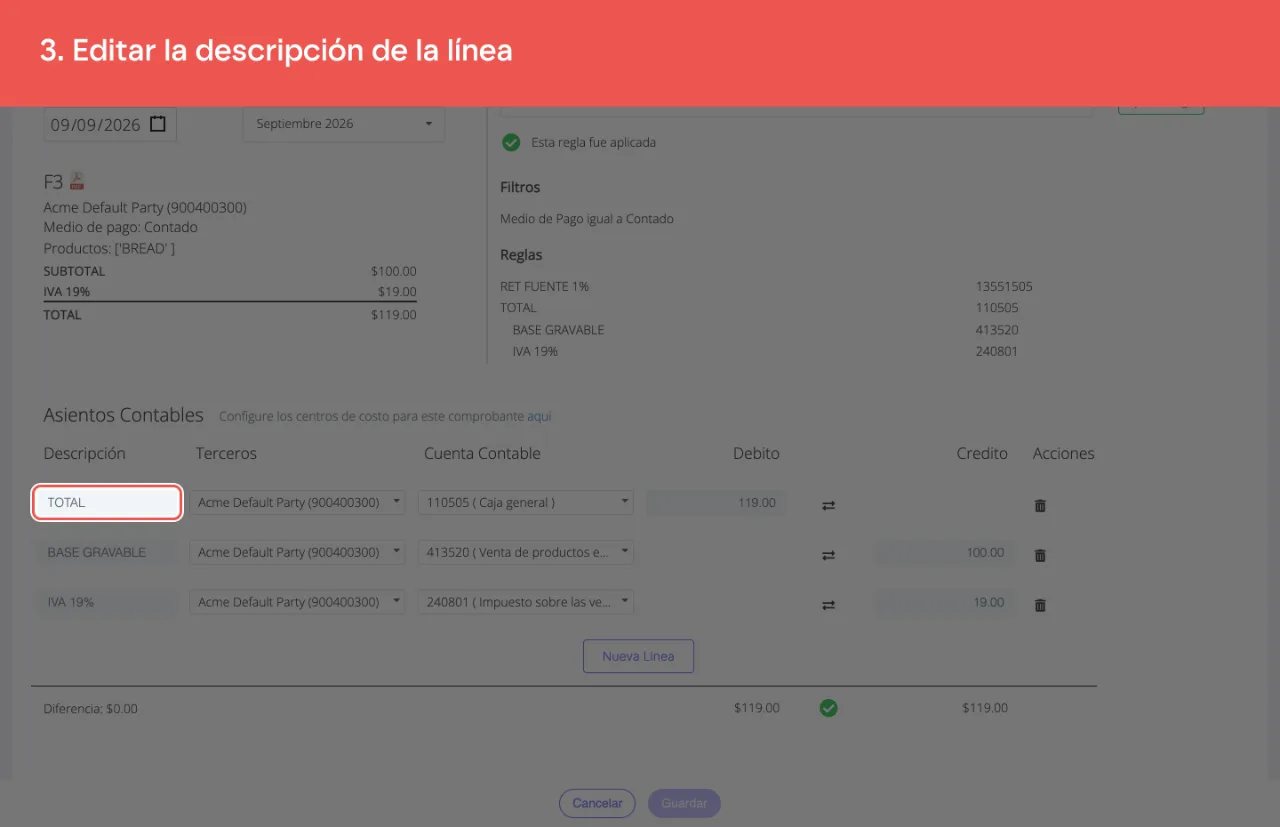1280x827 pixels.
Task: Open calendar picker beside date 09/09/2026
Action: tap(158, 125)
